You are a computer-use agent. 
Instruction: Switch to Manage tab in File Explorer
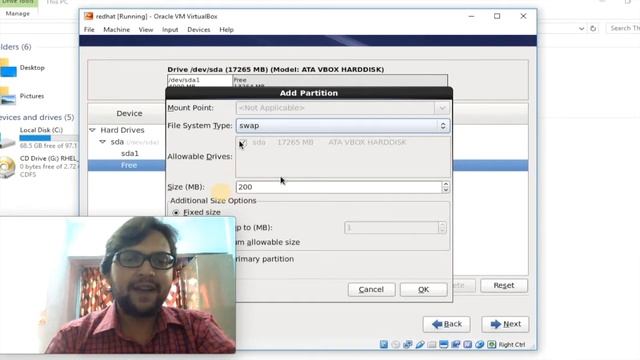click(x=18, y=13)
